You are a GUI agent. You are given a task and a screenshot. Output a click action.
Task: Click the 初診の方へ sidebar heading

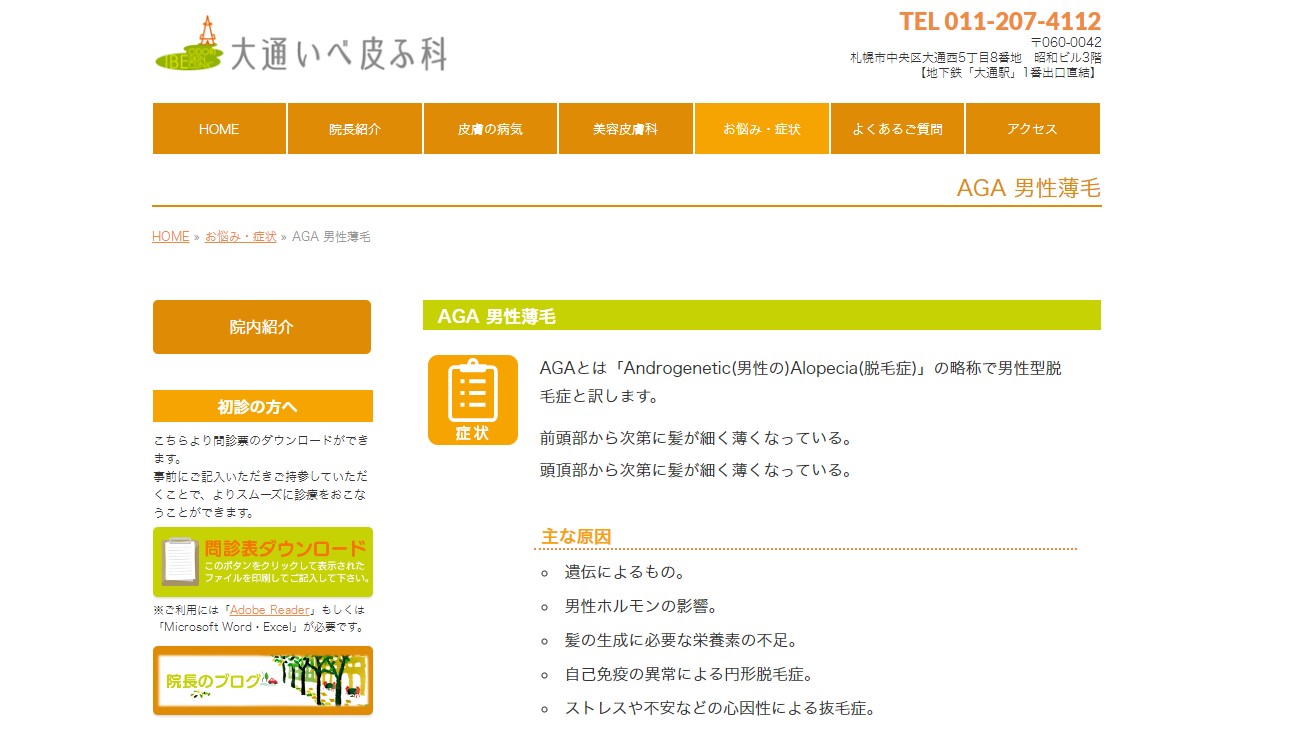tap(262, 407)
